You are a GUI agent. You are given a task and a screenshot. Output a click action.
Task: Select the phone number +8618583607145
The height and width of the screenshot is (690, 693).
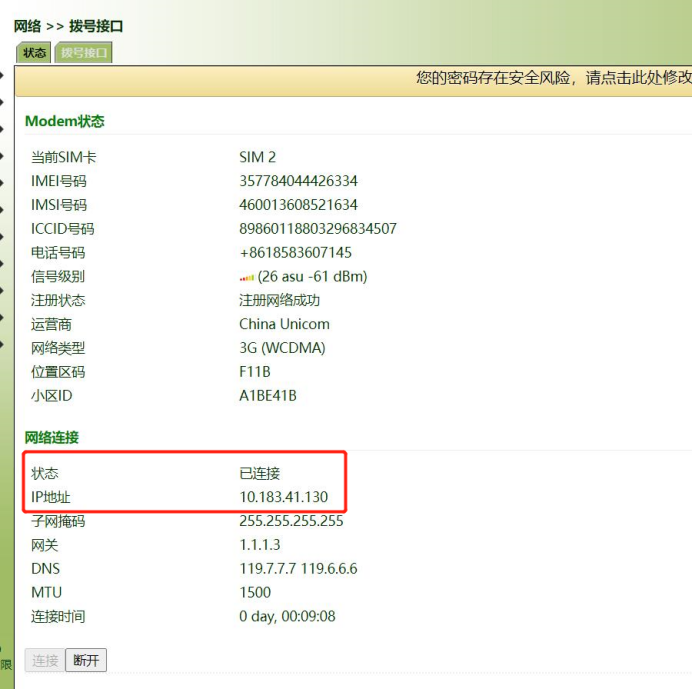pyautogui.click(x=295, y=253)
